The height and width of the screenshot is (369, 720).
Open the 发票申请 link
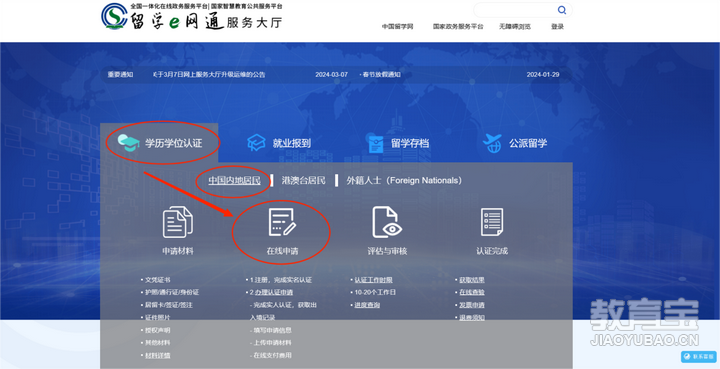pos(472,305)
